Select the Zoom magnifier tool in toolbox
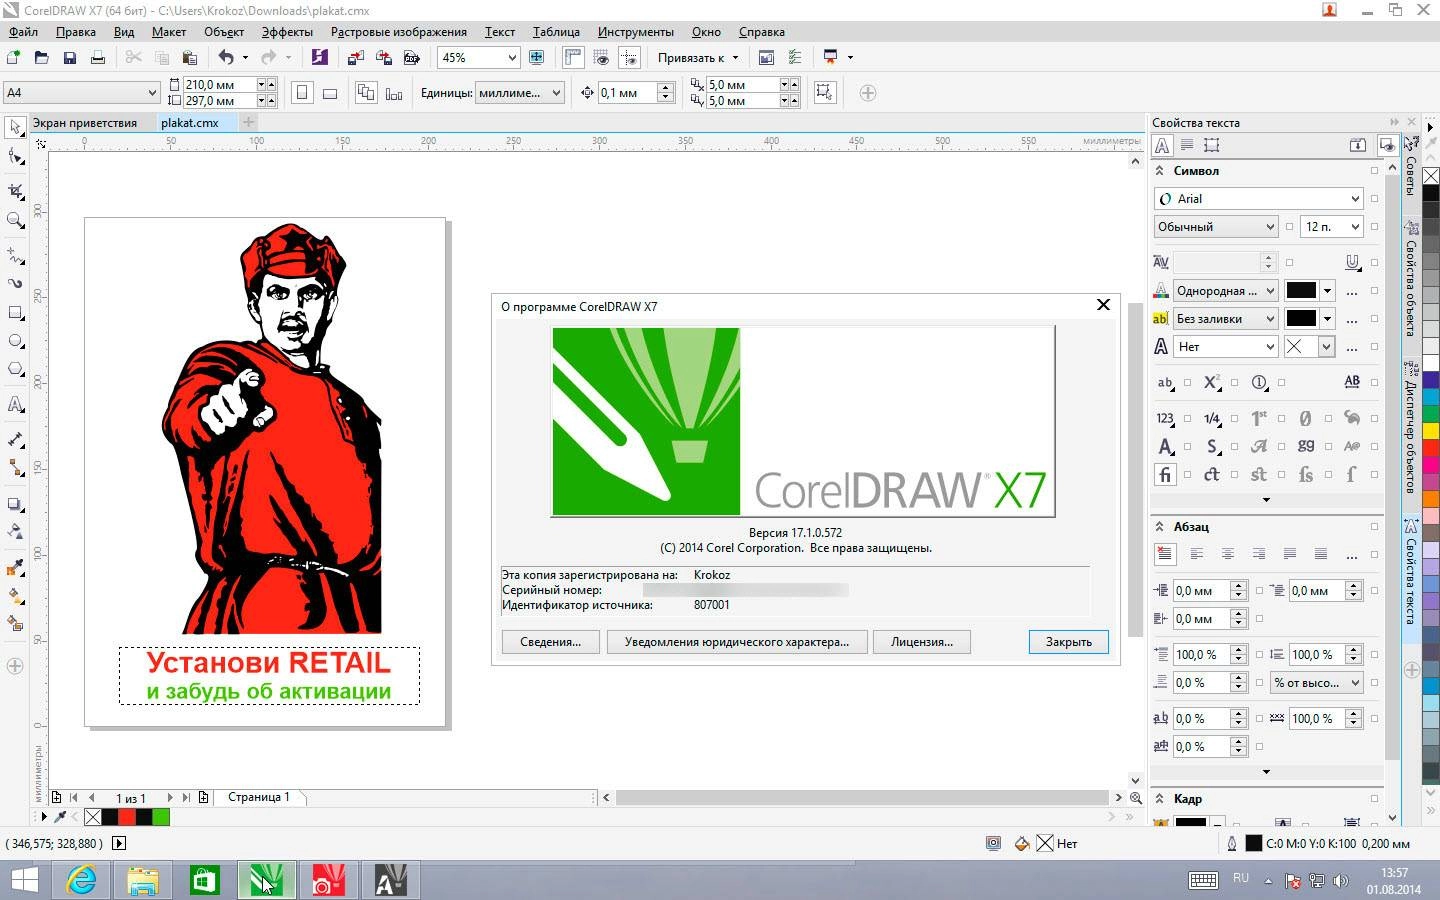1440x900 pixels. point(15,220)
